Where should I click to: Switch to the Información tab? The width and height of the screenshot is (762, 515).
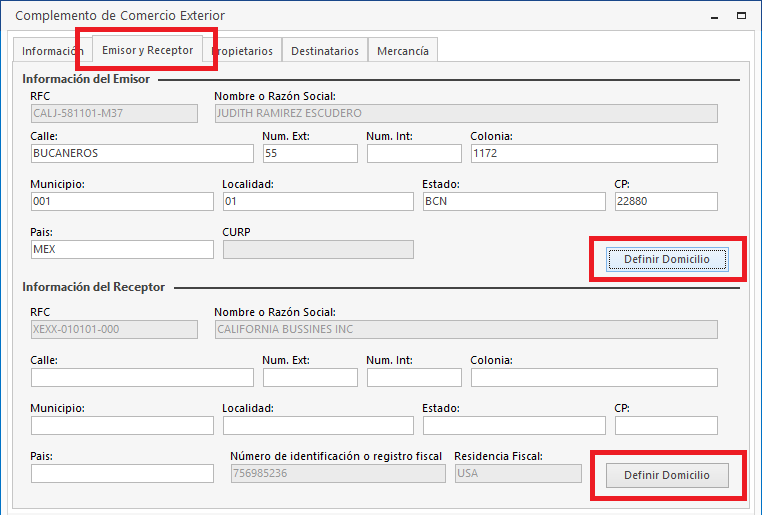pyautogui.click(x=51, y=51)
